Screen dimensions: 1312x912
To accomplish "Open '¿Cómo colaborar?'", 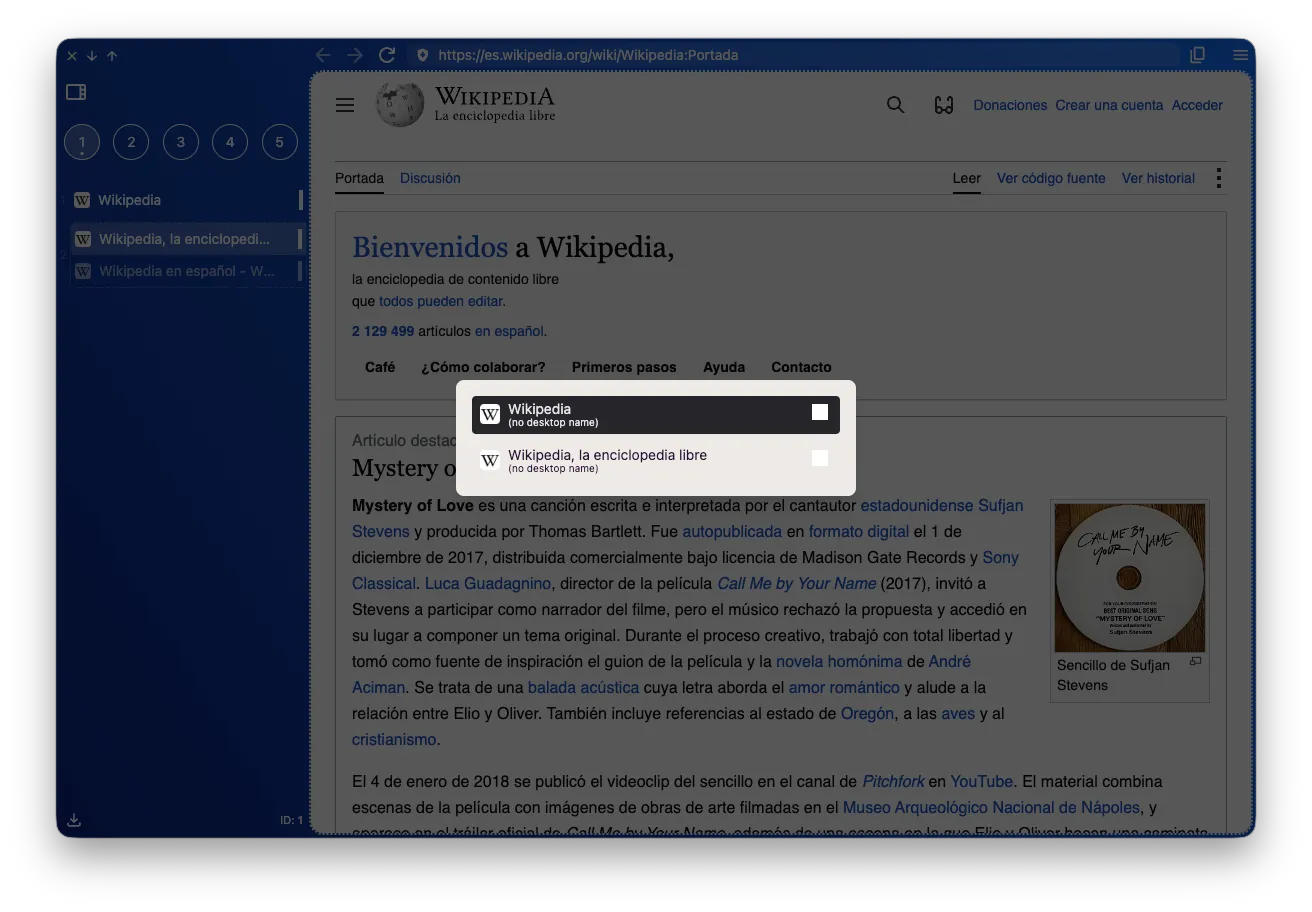I will pyautogui.click(x=483, y=367).
